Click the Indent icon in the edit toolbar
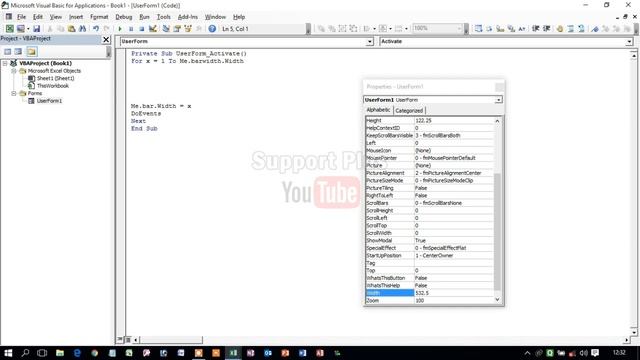This screenshot has width=640, height=360. pos(536,29)
